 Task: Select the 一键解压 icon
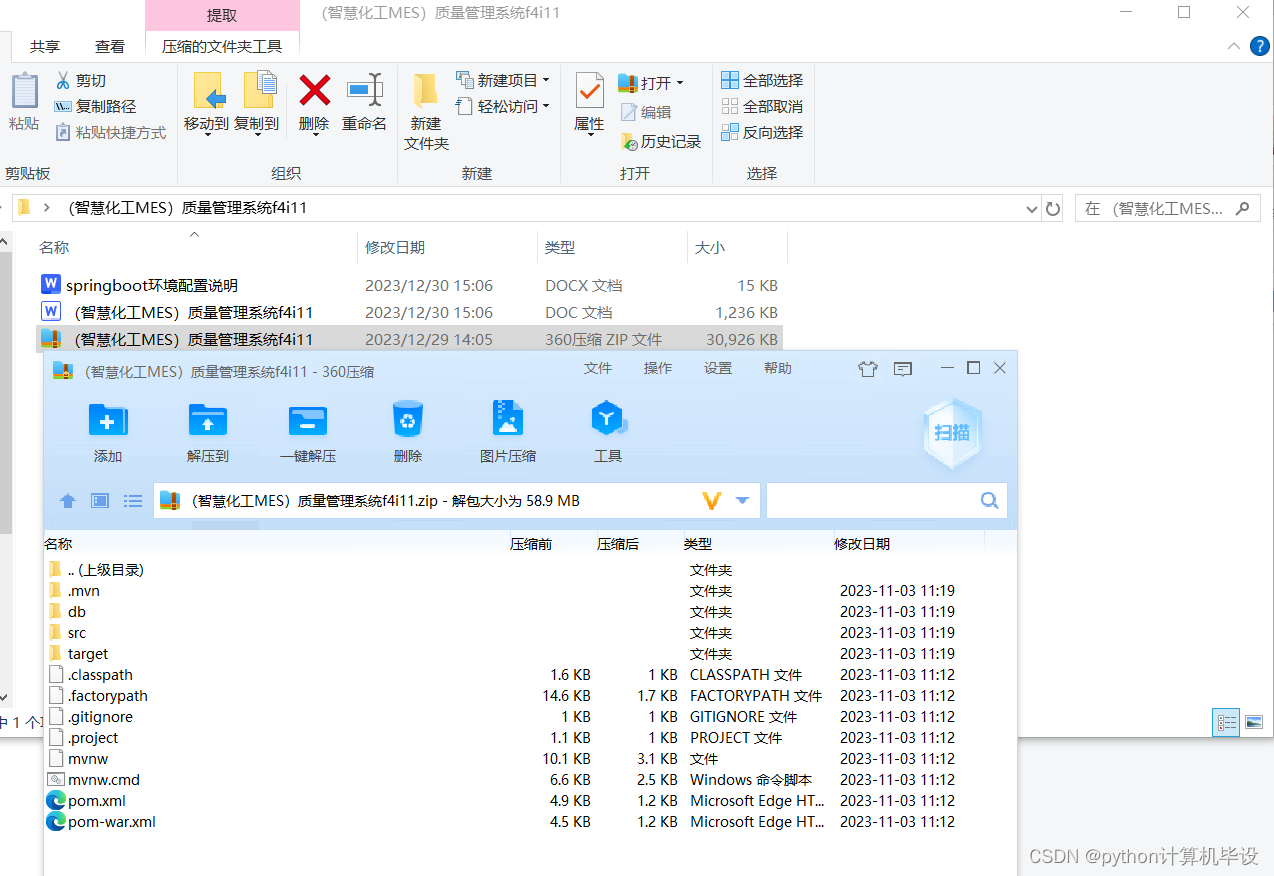307,430
